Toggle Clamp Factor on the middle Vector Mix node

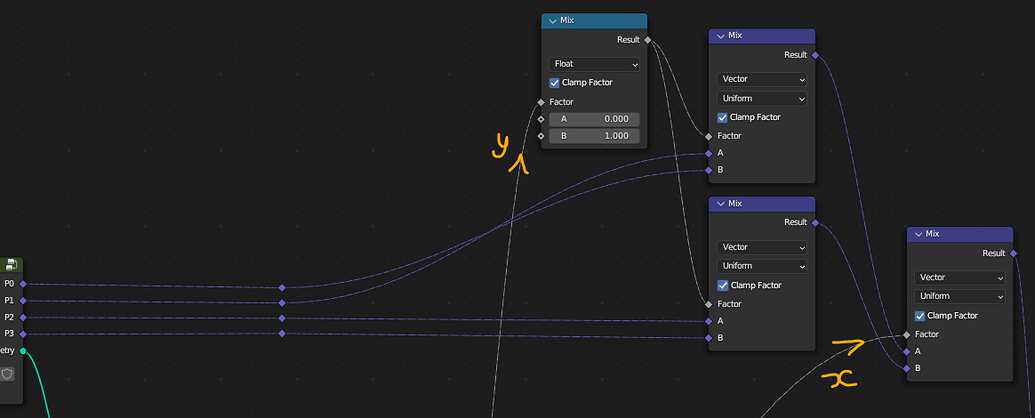[722, 286]
